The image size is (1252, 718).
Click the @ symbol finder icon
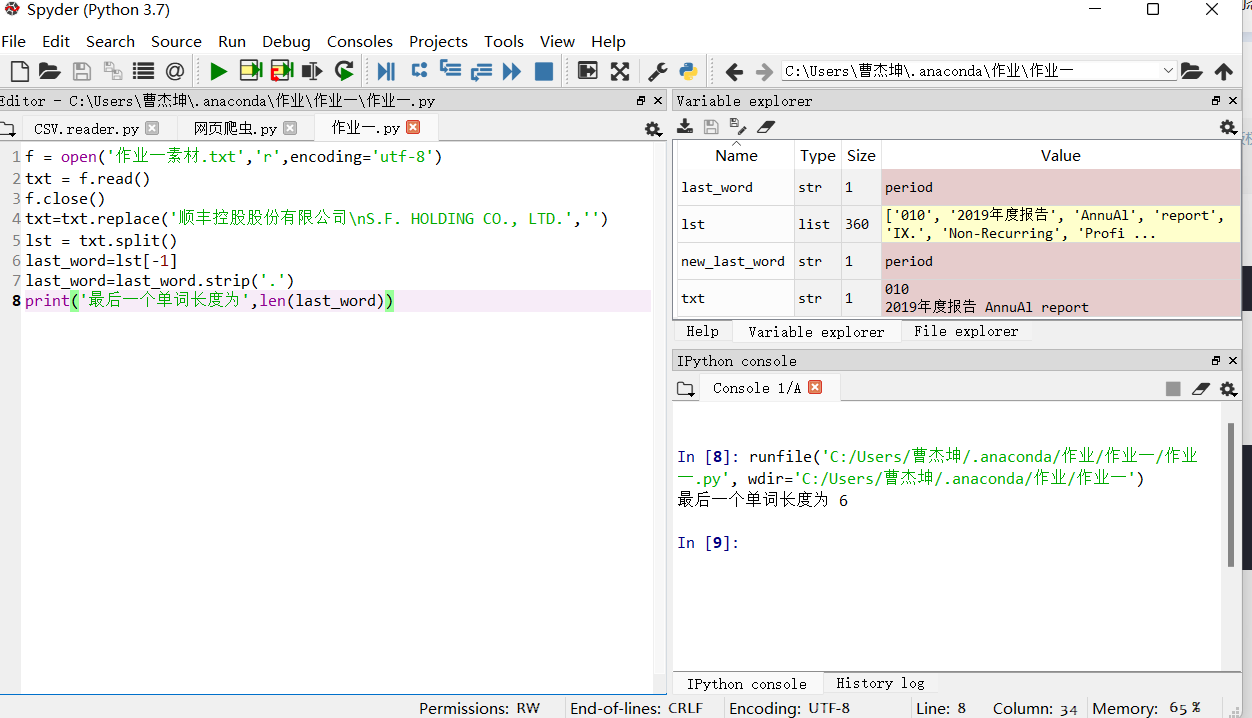[175, 71]
